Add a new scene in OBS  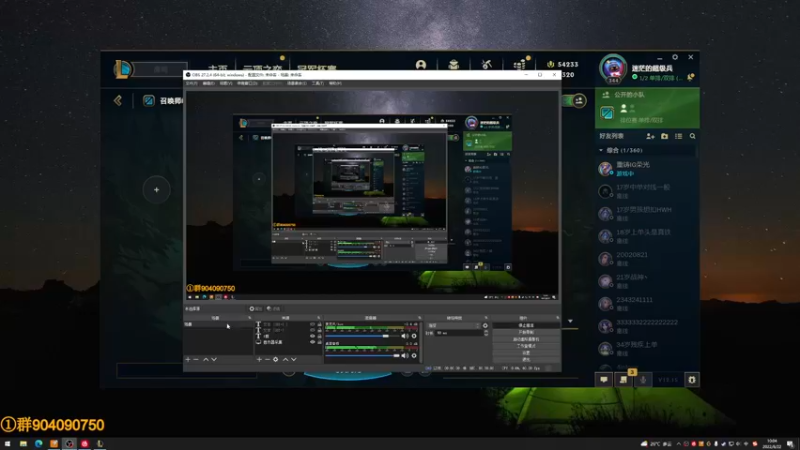(188, 360)
